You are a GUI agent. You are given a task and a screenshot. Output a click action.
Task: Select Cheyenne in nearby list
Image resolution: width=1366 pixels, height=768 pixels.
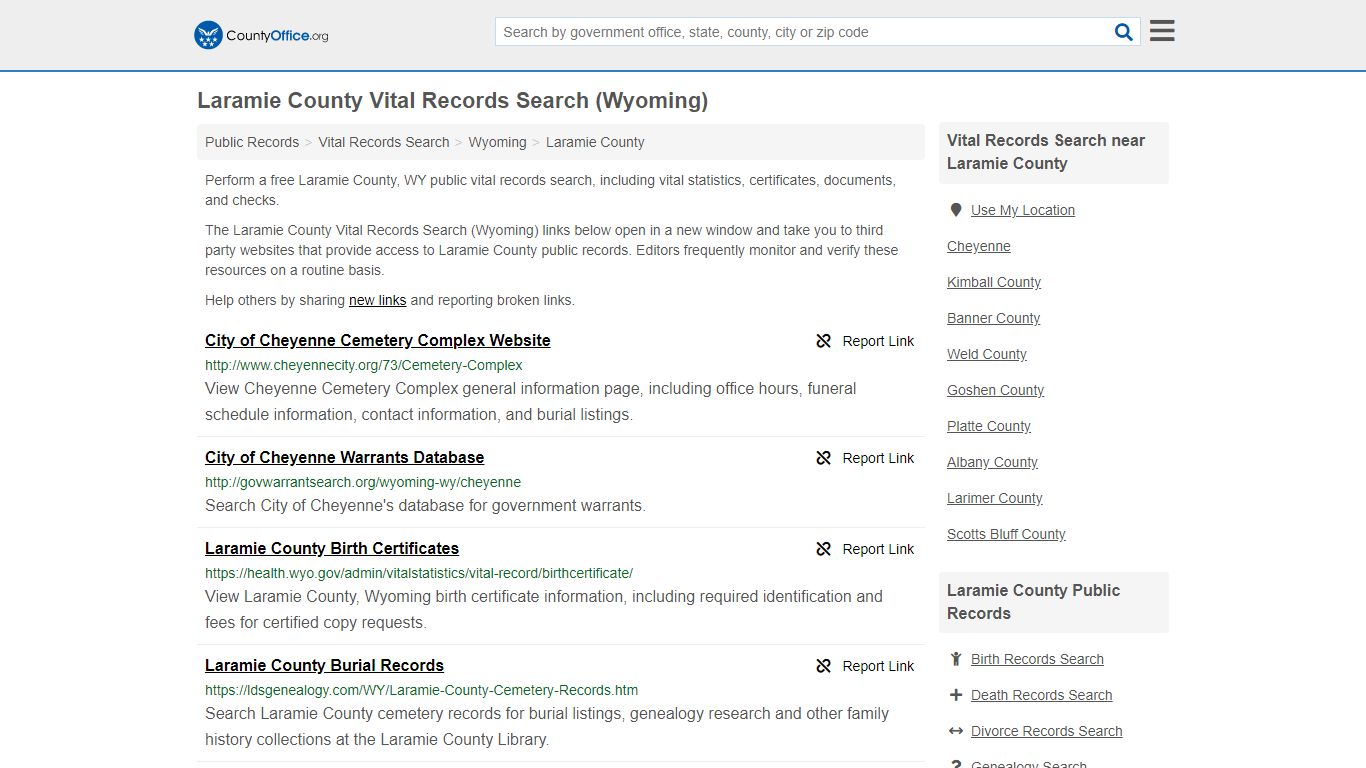(979, 246)
